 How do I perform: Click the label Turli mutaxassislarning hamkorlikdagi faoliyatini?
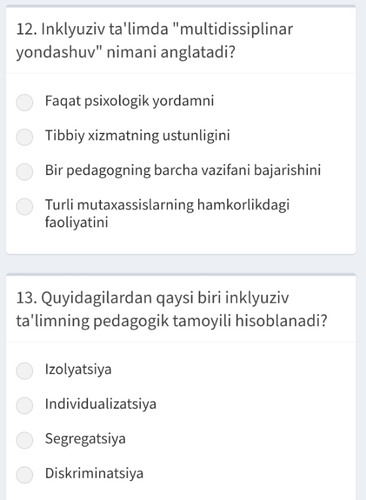click(167, 213)
